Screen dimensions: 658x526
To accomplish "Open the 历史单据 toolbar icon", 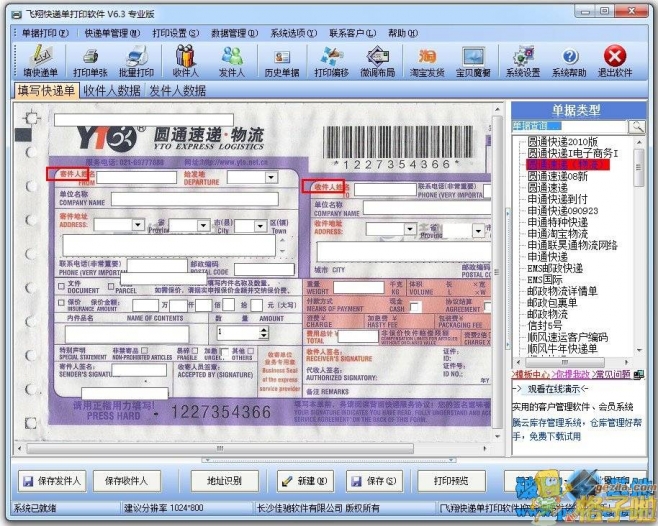I will coord(282,61).
